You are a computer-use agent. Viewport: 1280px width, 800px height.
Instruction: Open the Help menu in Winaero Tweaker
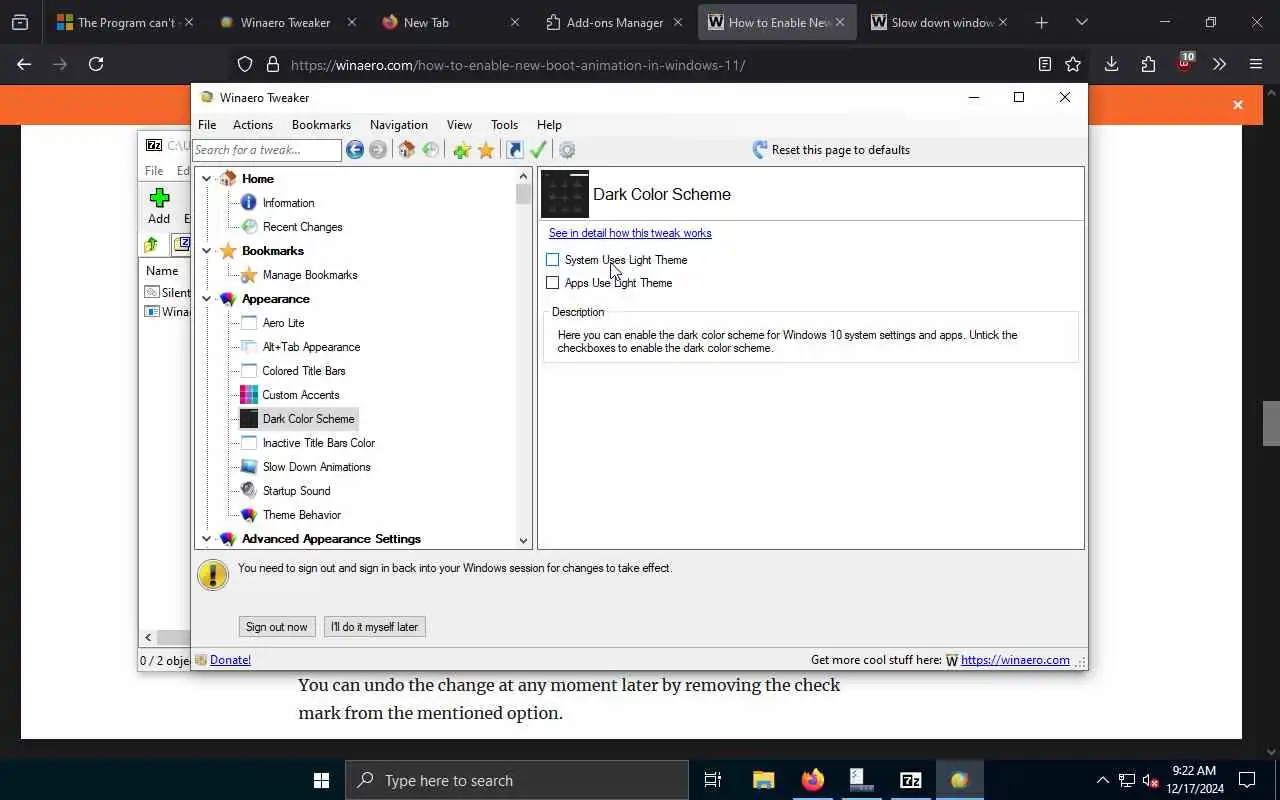[549, 125]
